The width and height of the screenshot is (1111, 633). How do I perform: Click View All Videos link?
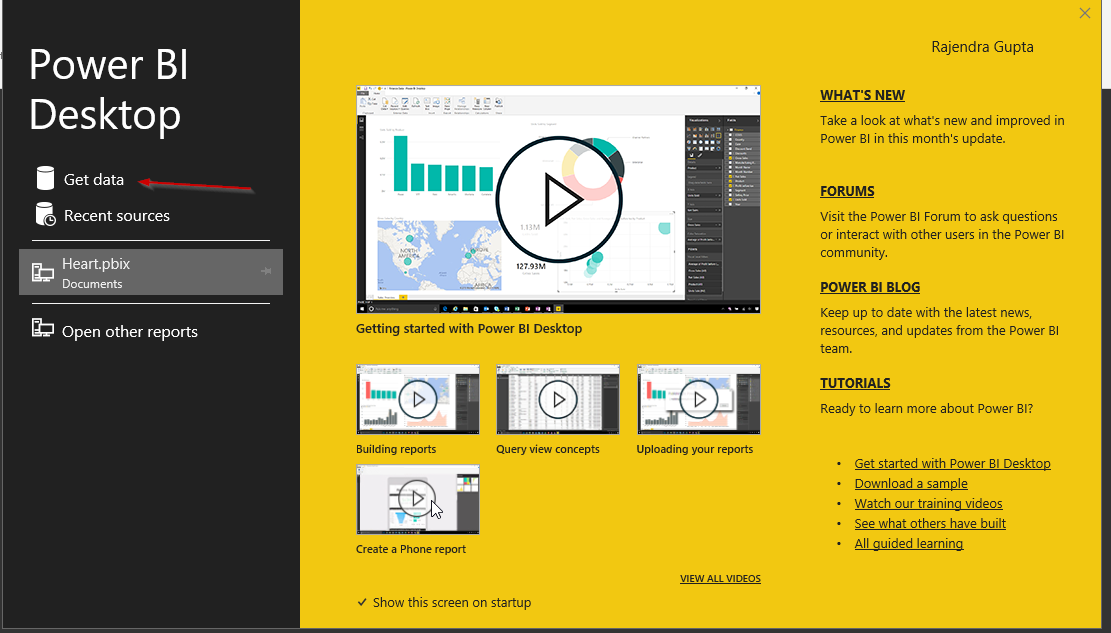tap(720, 578)
